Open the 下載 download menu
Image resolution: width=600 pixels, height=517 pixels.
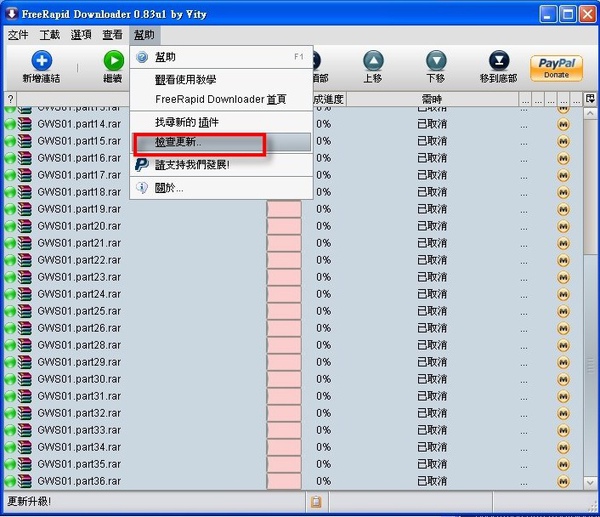pos(49,35)
